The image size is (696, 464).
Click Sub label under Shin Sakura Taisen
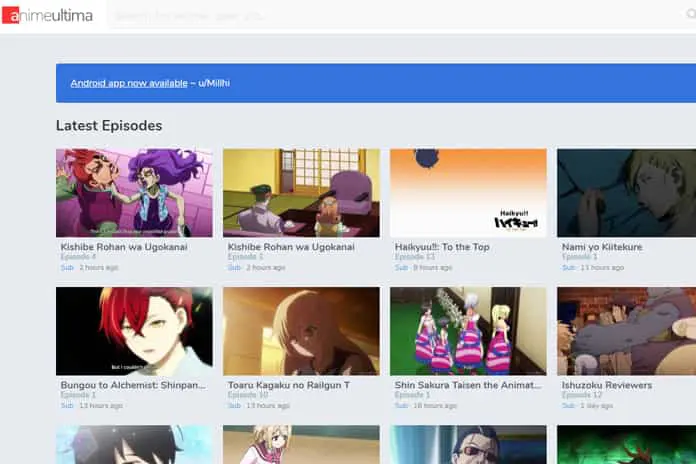[x=401, y=406]
